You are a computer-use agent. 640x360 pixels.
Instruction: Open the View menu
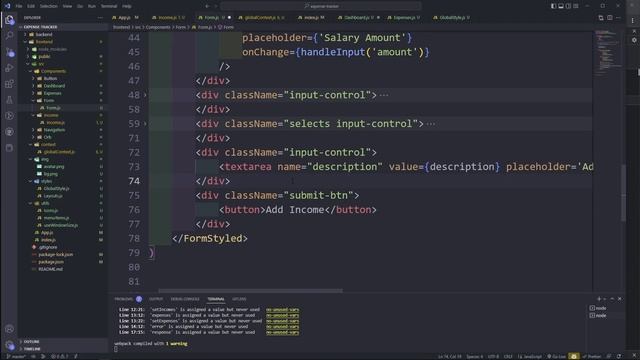[67, 6]
